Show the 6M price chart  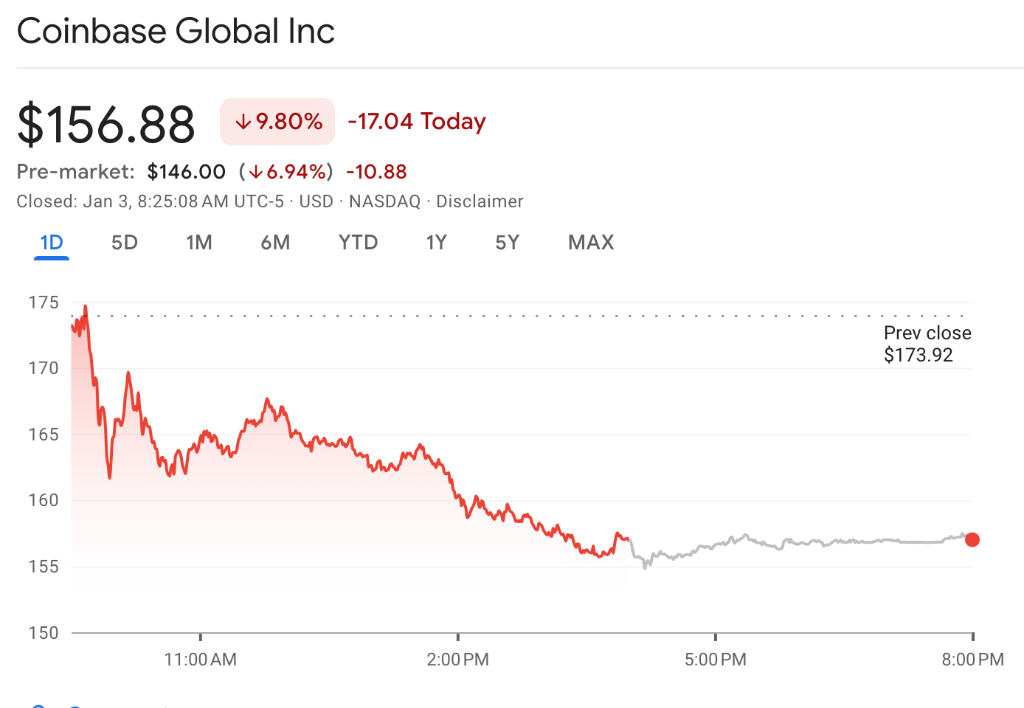(x=275, y=242)
